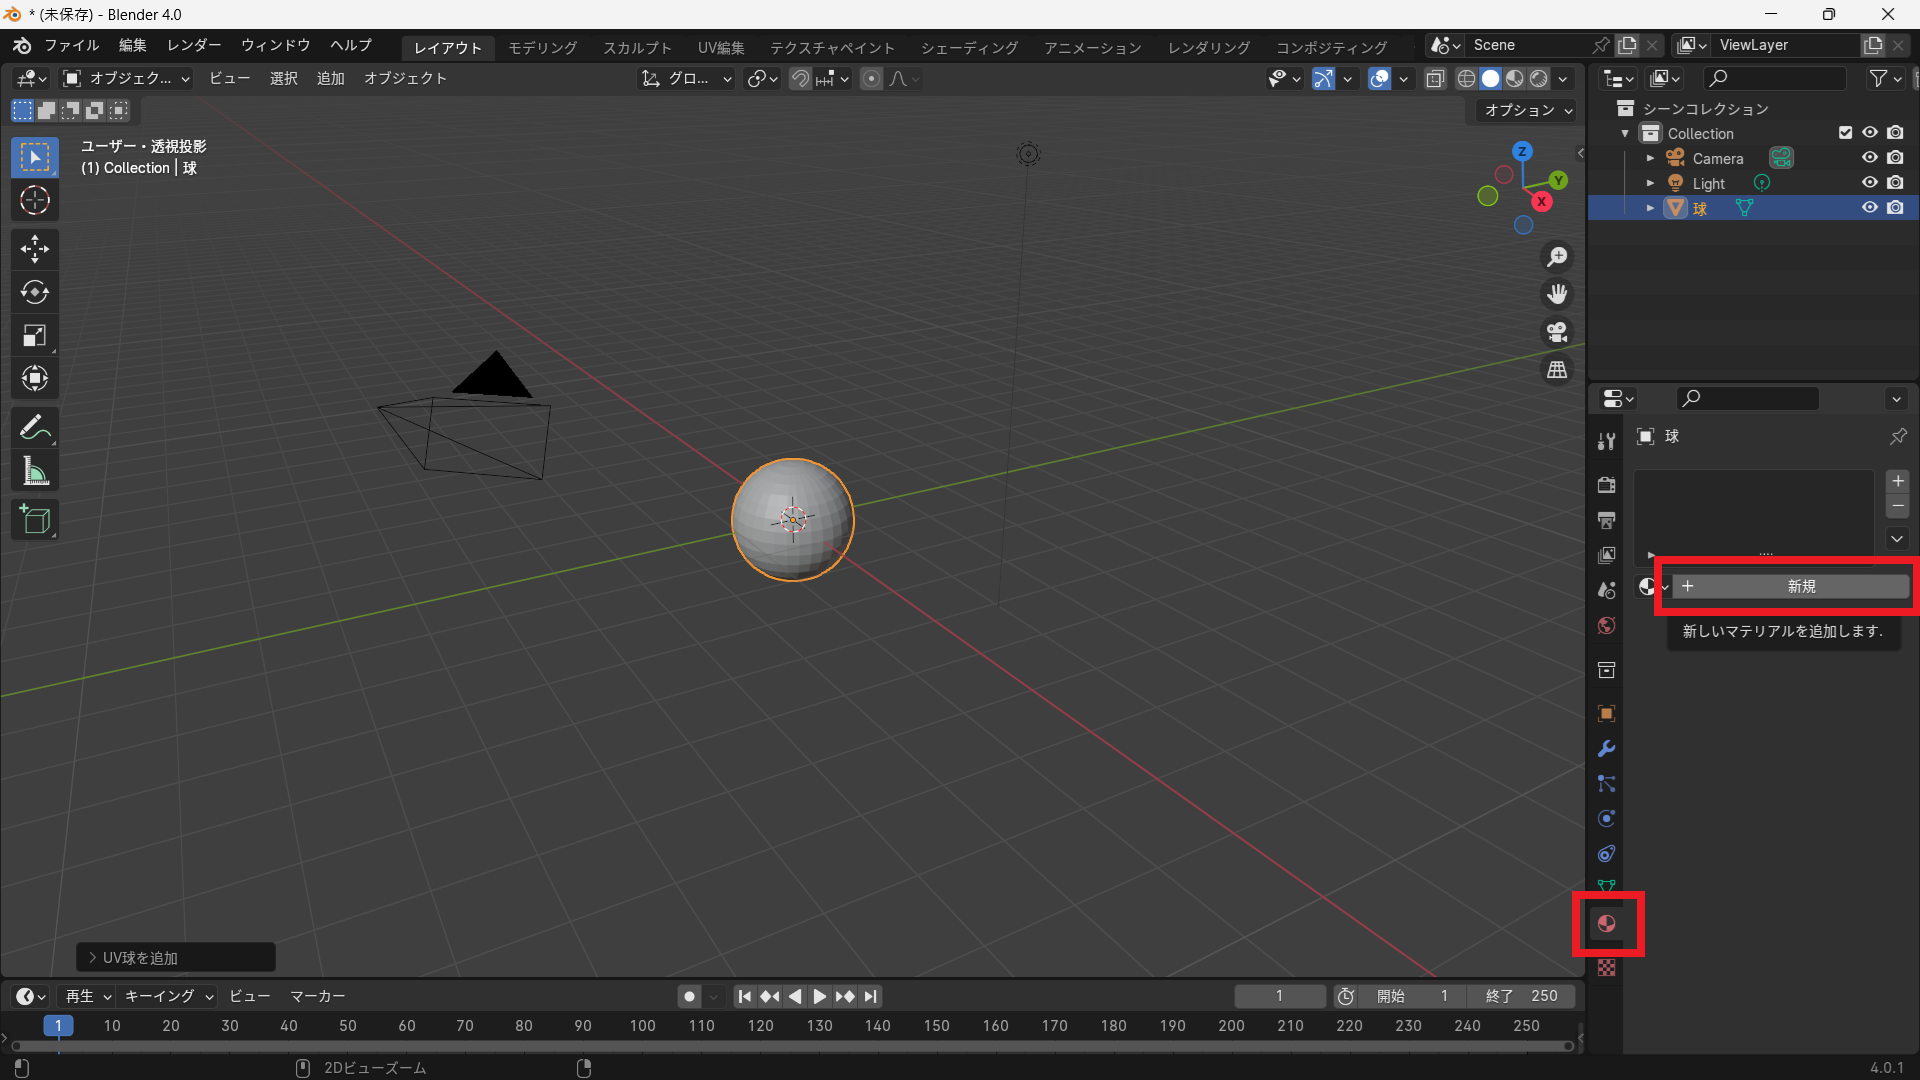Select the Scale tool
Screen dimensions: 1920x1080
35,336
